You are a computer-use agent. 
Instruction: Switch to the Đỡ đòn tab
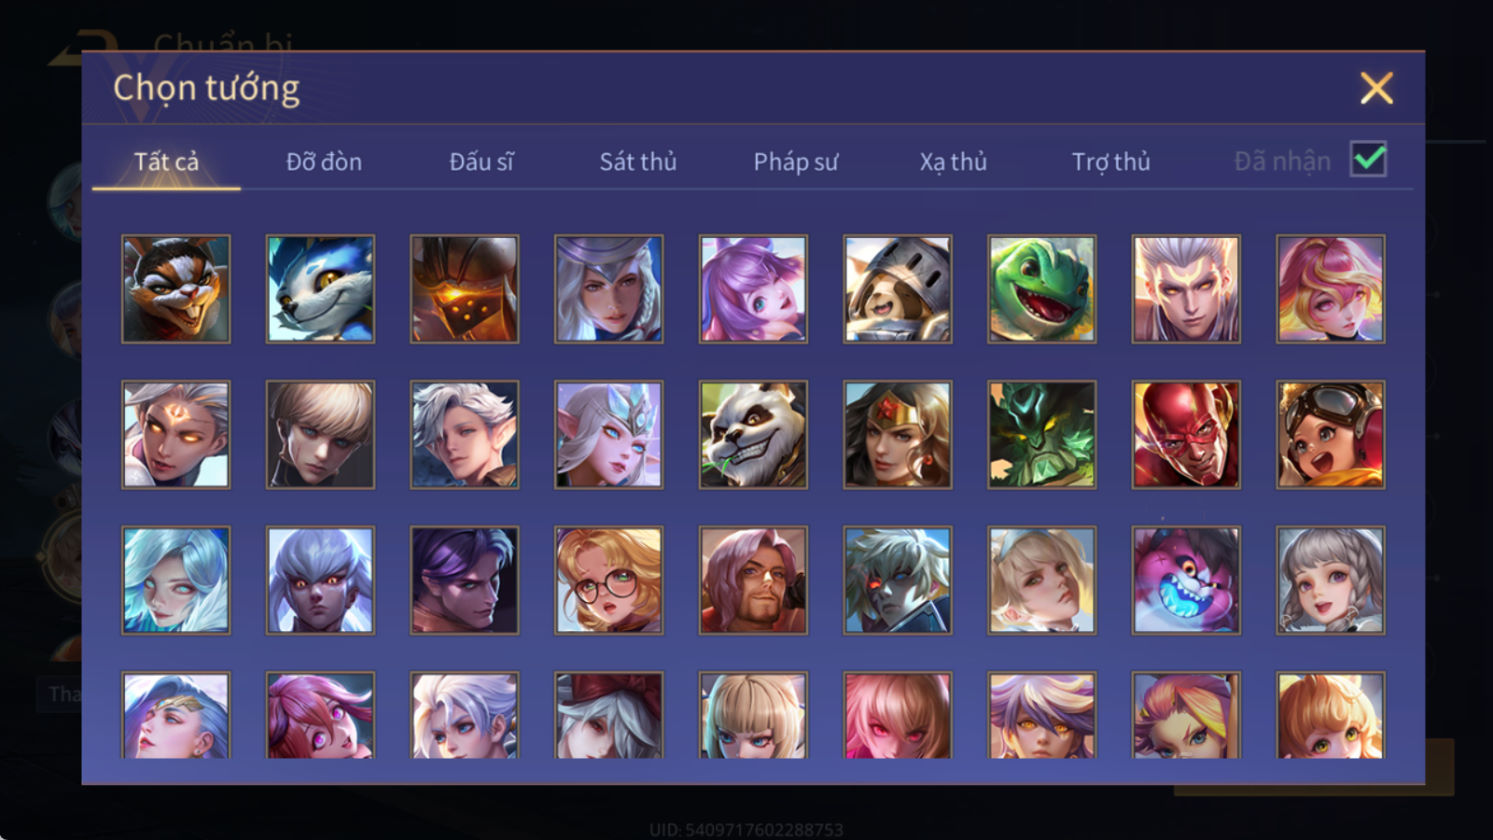click(x=324, y=161)
